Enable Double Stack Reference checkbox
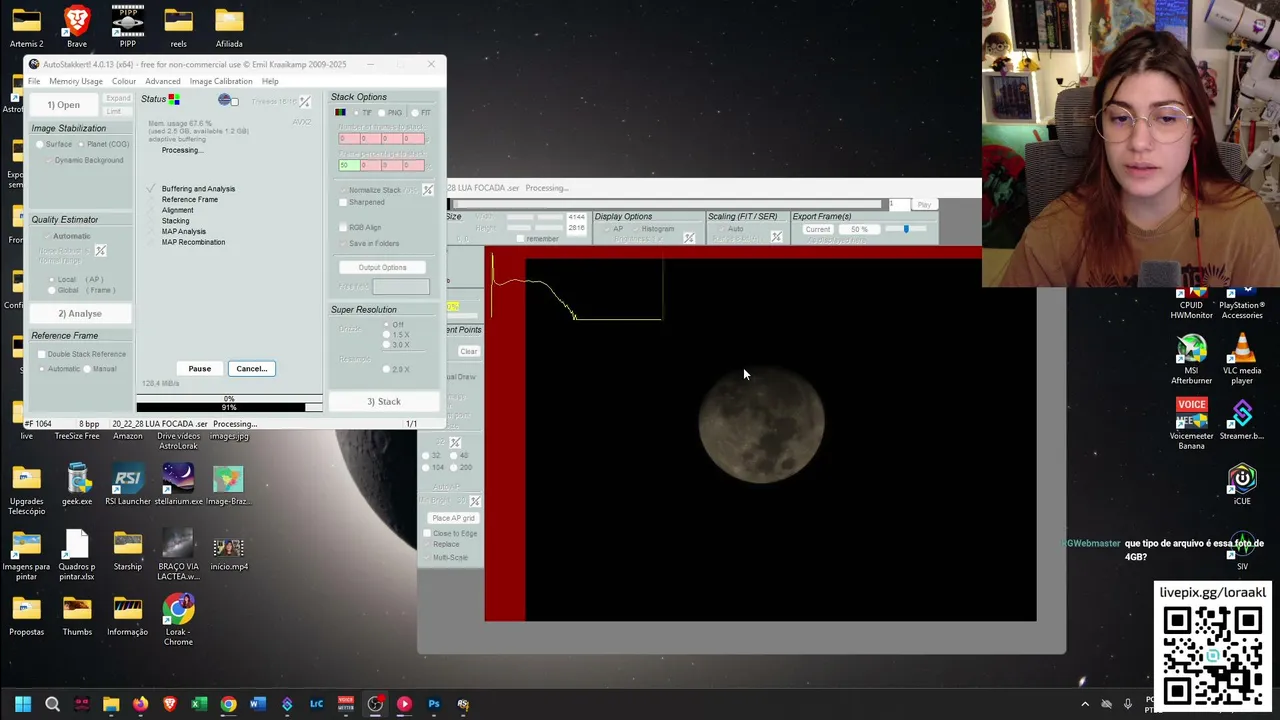 point(82,354)
